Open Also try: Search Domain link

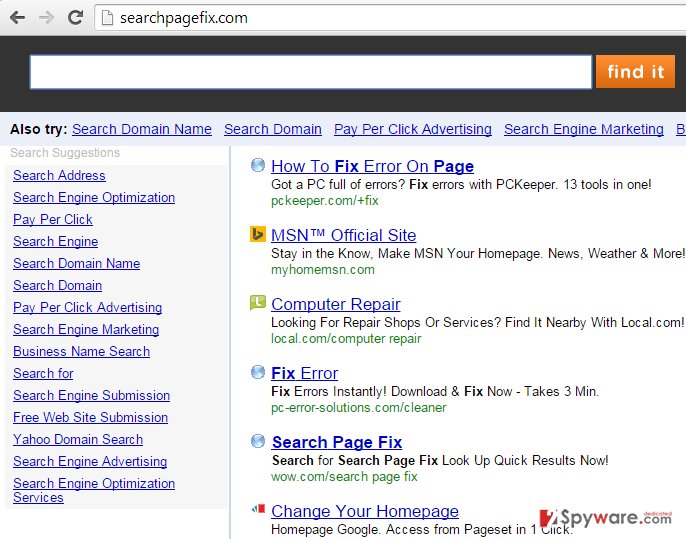pyautogui.click(x=273, y=129)
